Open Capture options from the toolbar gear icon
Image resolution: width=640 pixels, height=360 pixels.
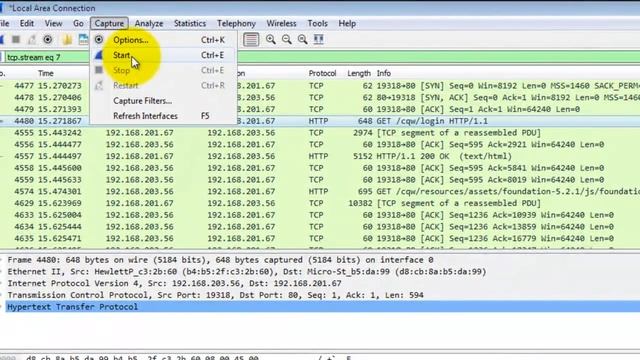tap(48, 39)
